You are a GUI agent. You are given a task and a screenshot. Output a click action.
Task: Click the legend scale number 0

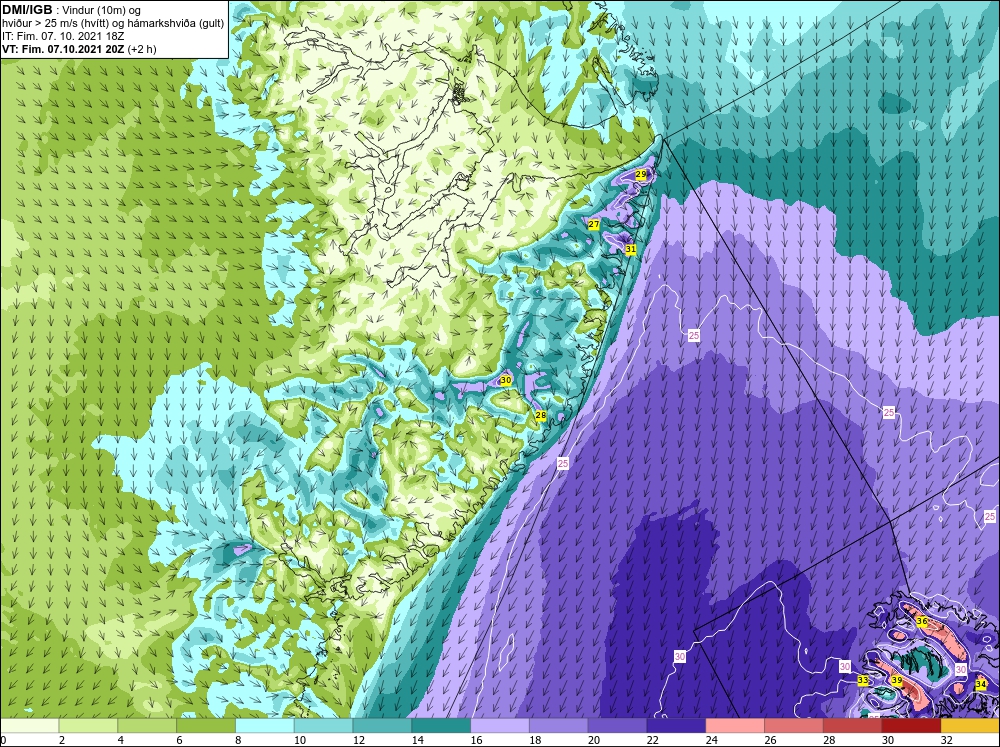pyautogui.click(x=3, y=740)
